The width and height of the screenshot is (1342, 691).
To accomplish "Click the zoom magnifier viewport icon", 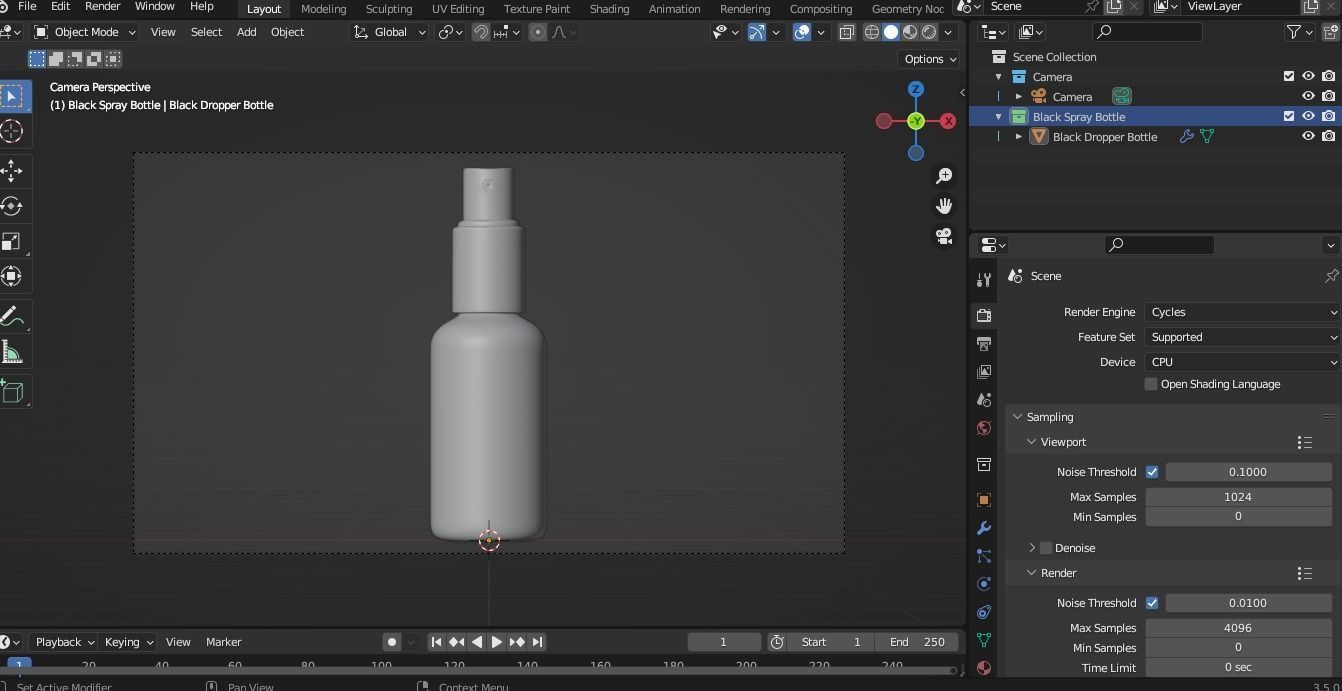I will (944, 176).
